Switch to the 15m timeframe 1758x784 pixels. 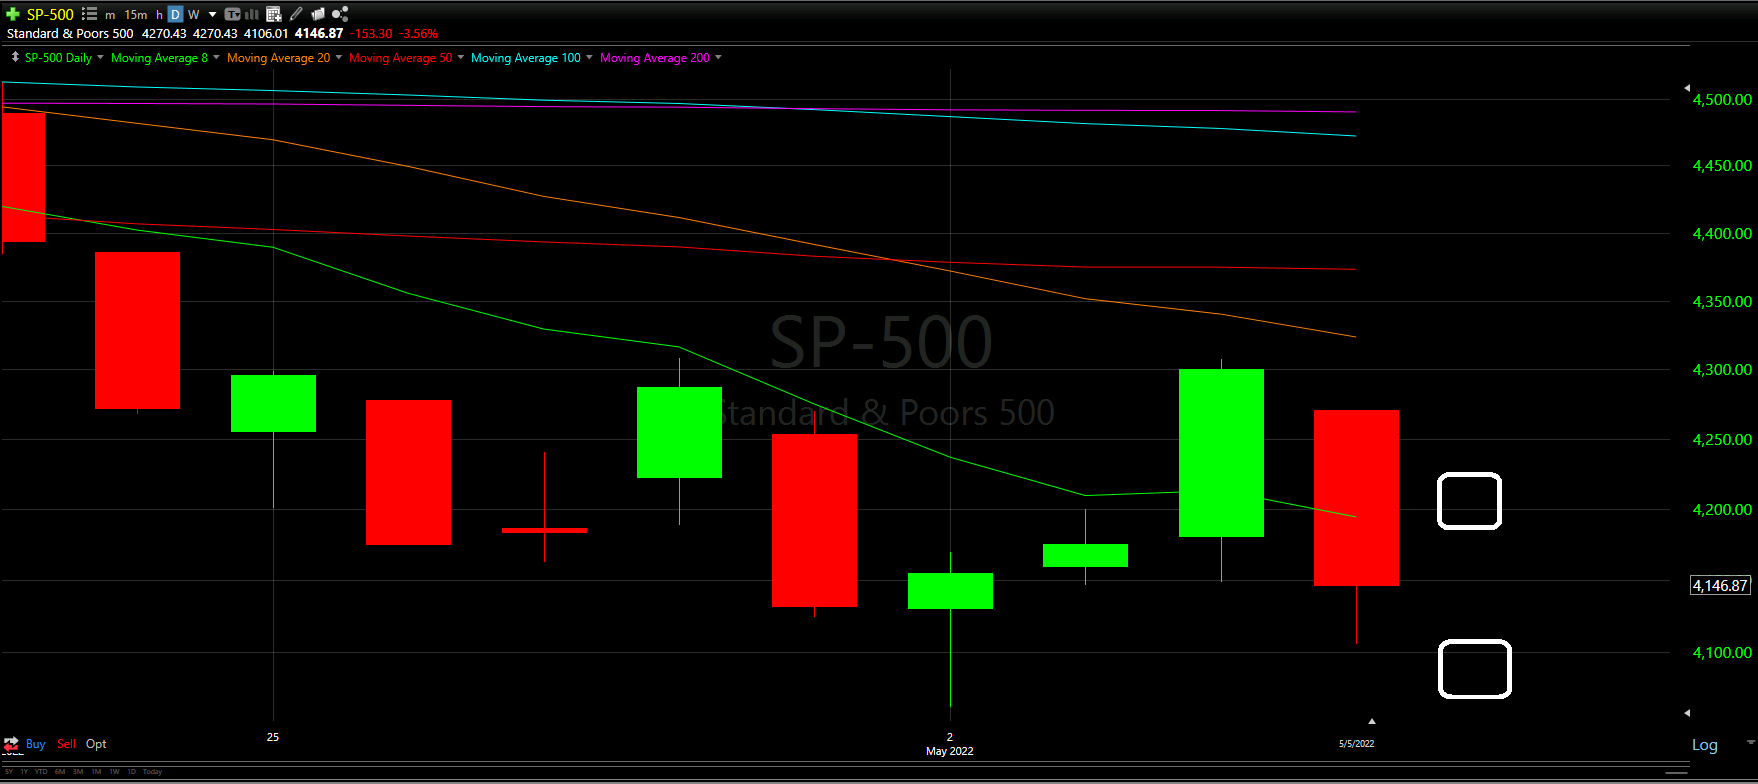tap(136, 15)
